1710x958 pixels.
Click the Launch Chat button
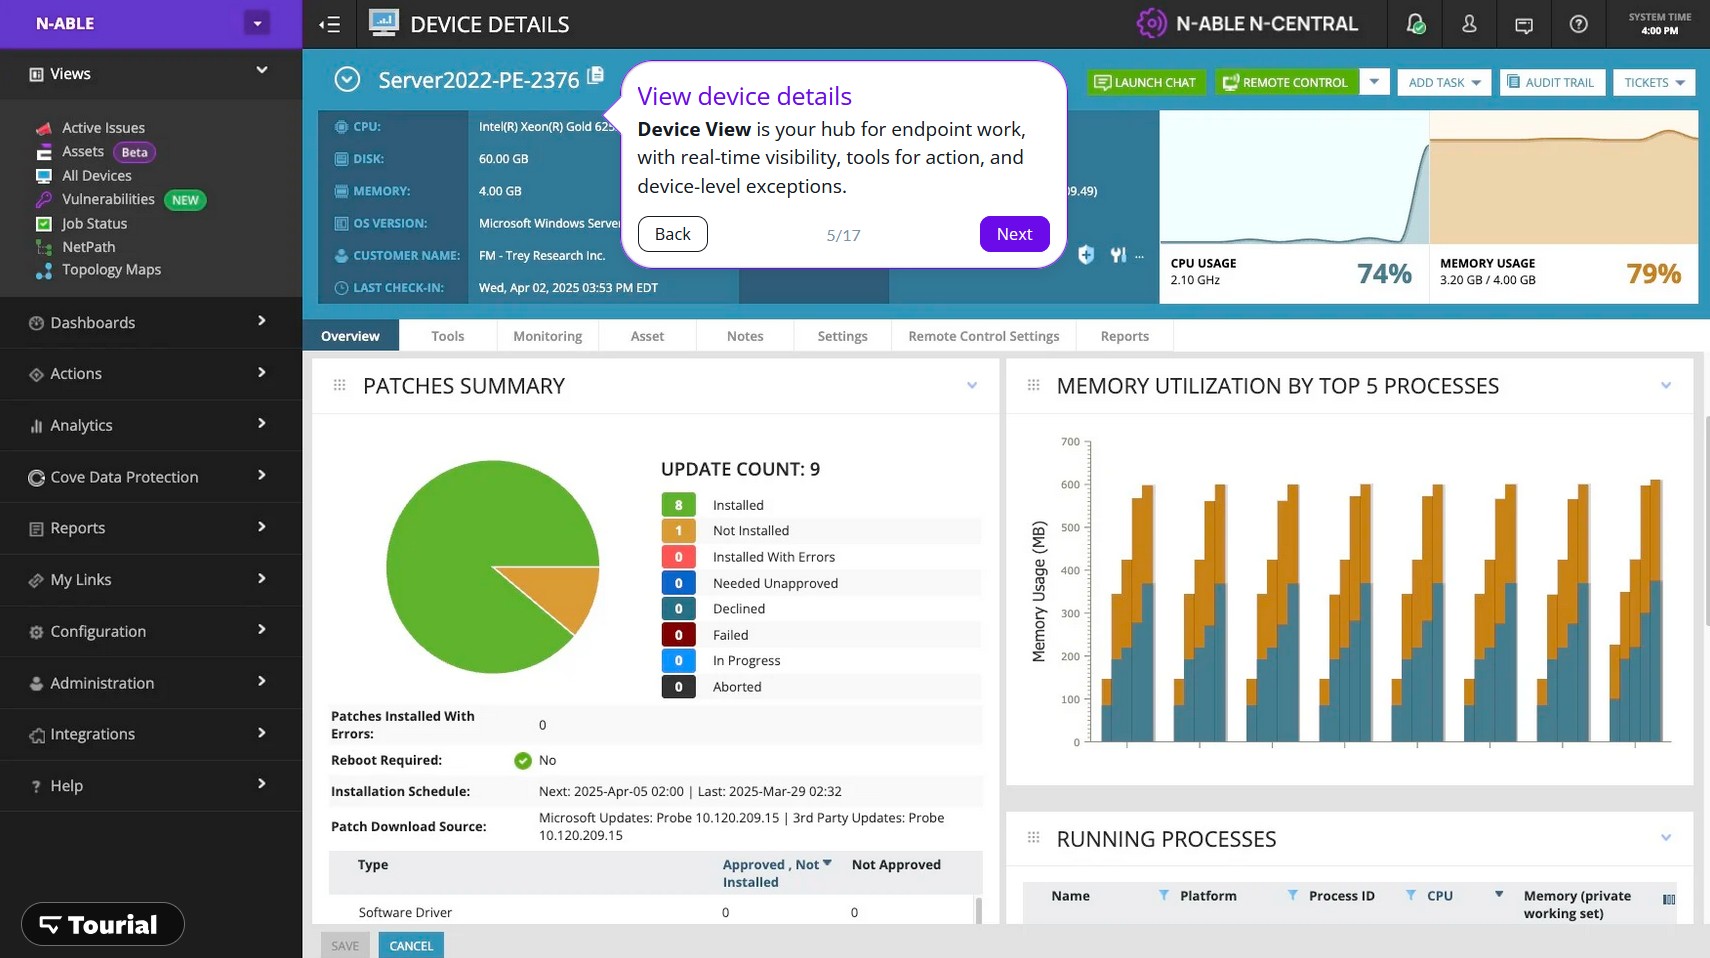click(1146, 82)
